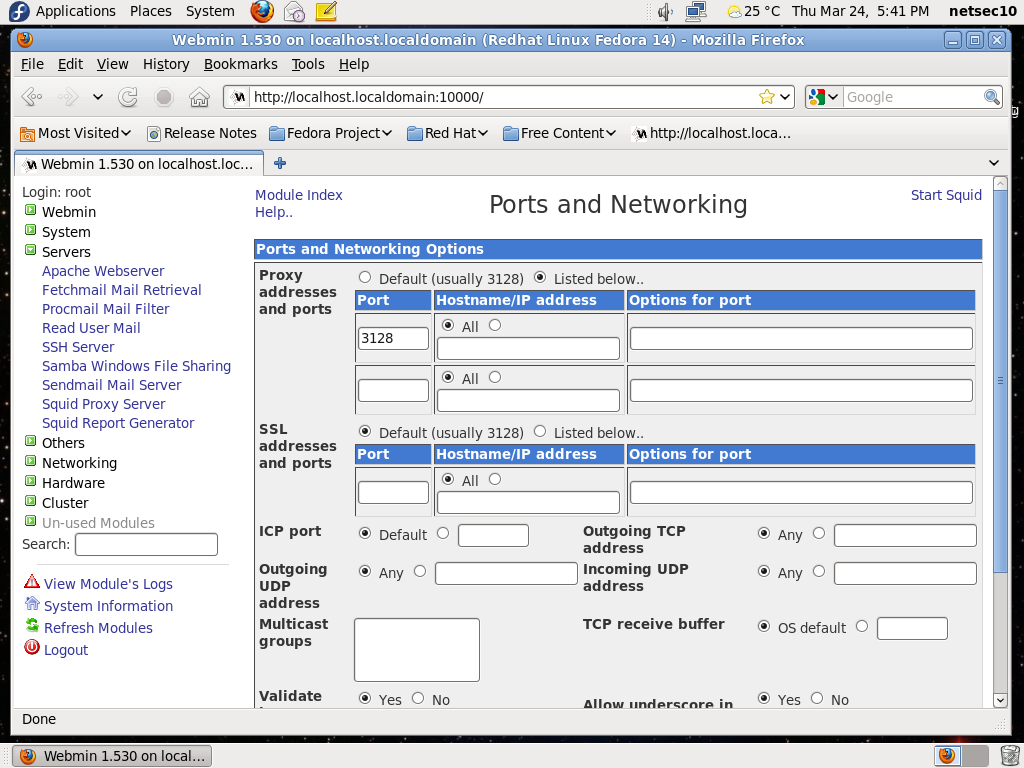
Task: Open the network connection tray icon
Action: click(x=696, y=11)
